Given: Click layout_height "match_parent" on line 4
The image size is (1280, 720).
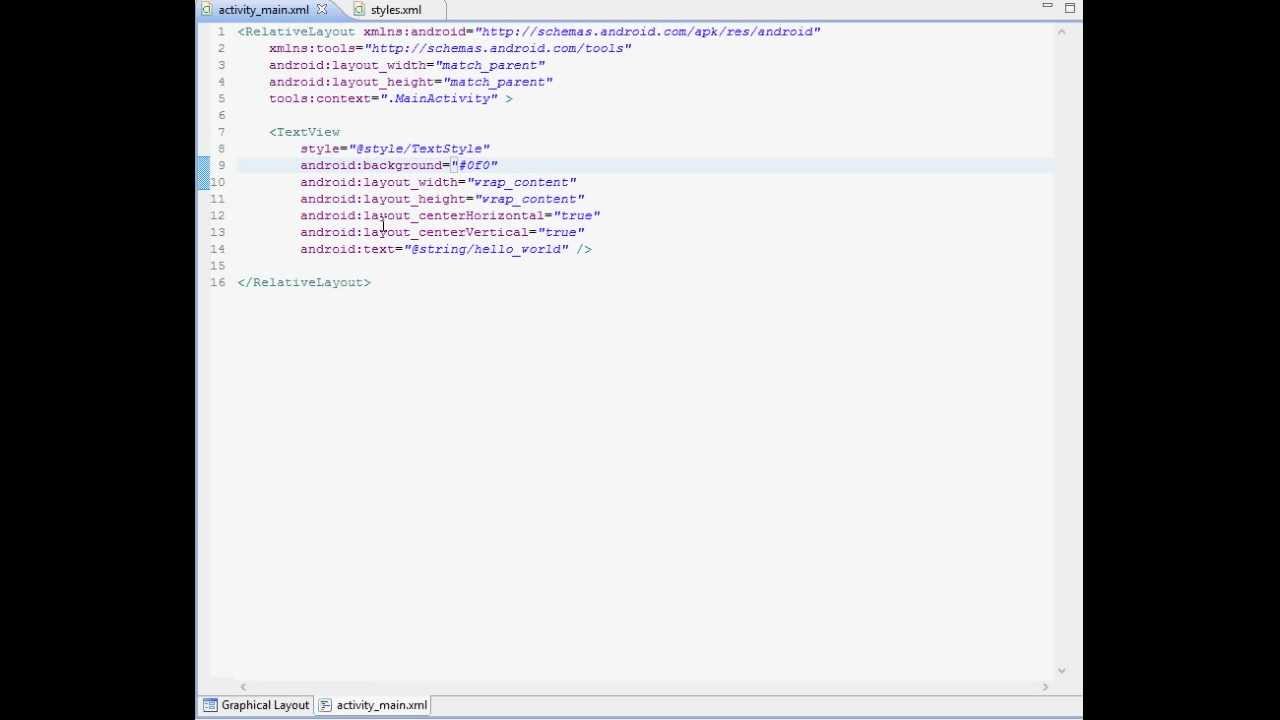Looking at the screenshot, I should pyautogui.click(x=498, y=82).
